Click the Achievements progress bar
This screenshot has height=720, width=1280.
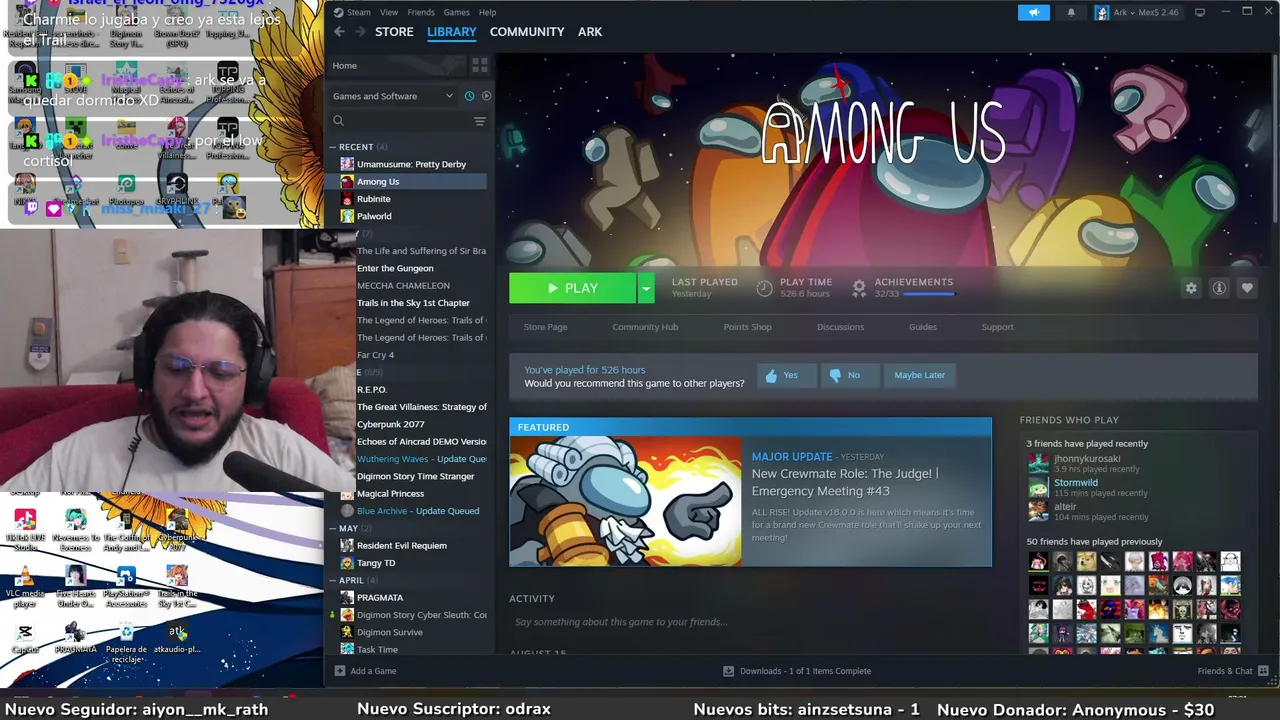click(929, 294)
